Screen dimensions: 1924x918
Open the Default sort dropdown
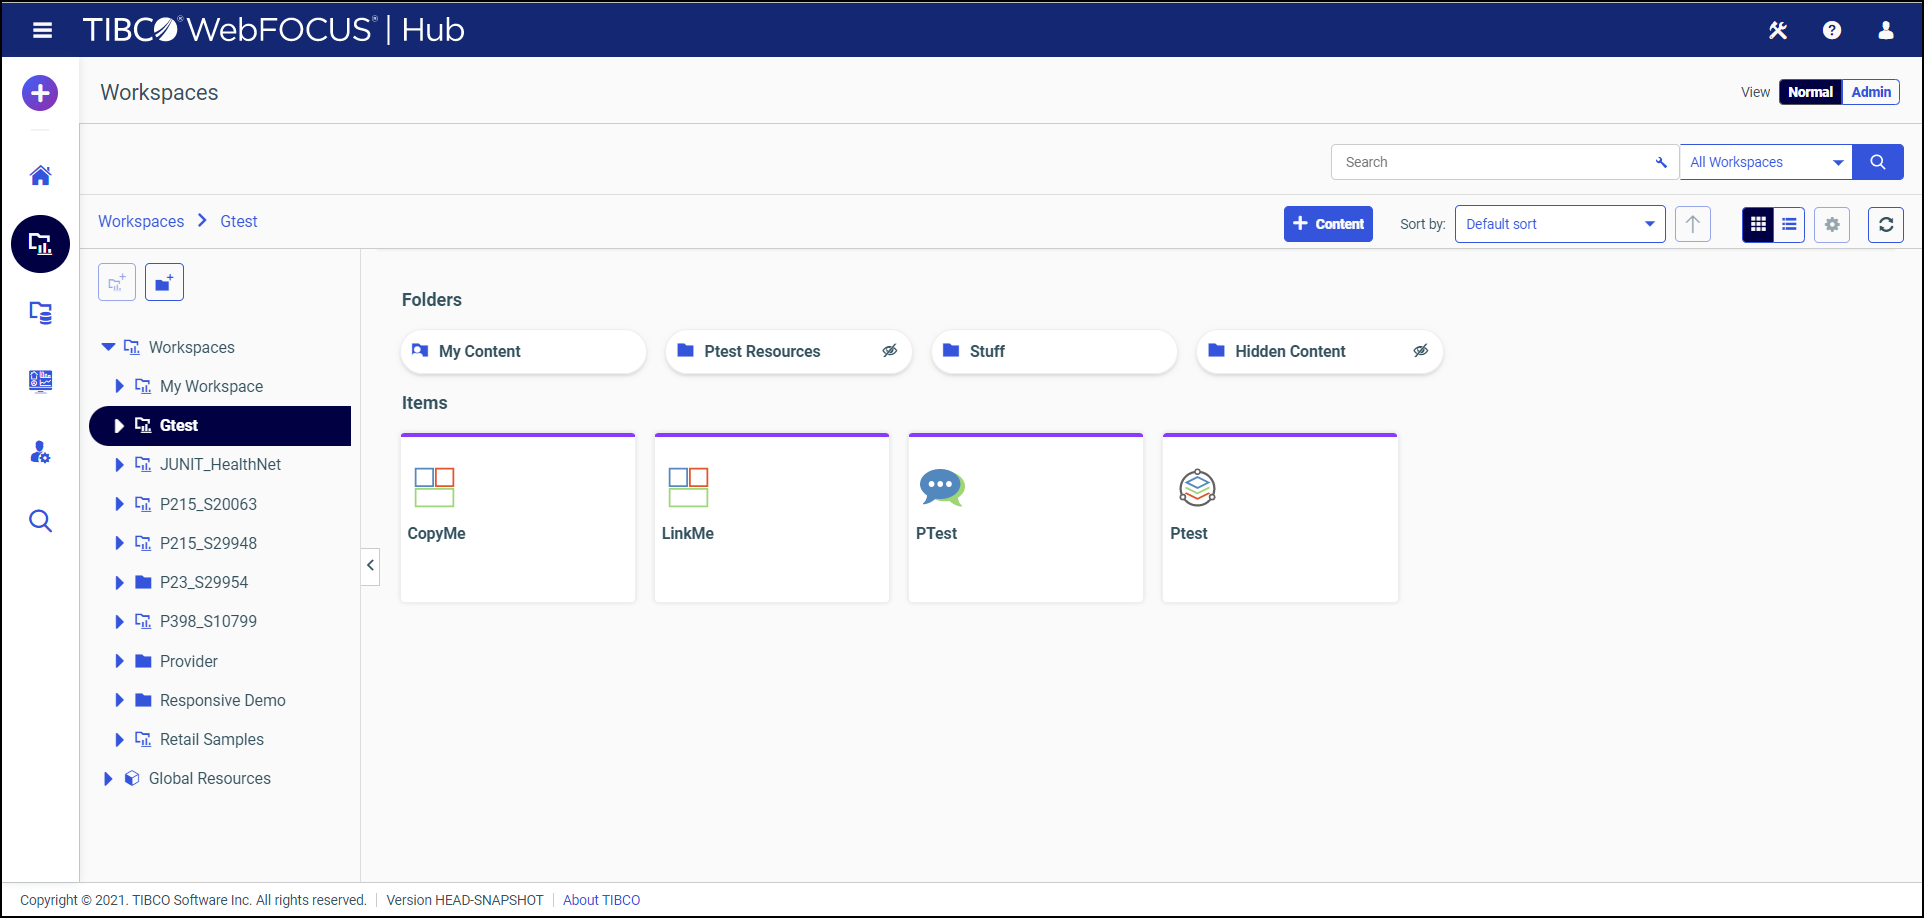(x=1558, y=224)
